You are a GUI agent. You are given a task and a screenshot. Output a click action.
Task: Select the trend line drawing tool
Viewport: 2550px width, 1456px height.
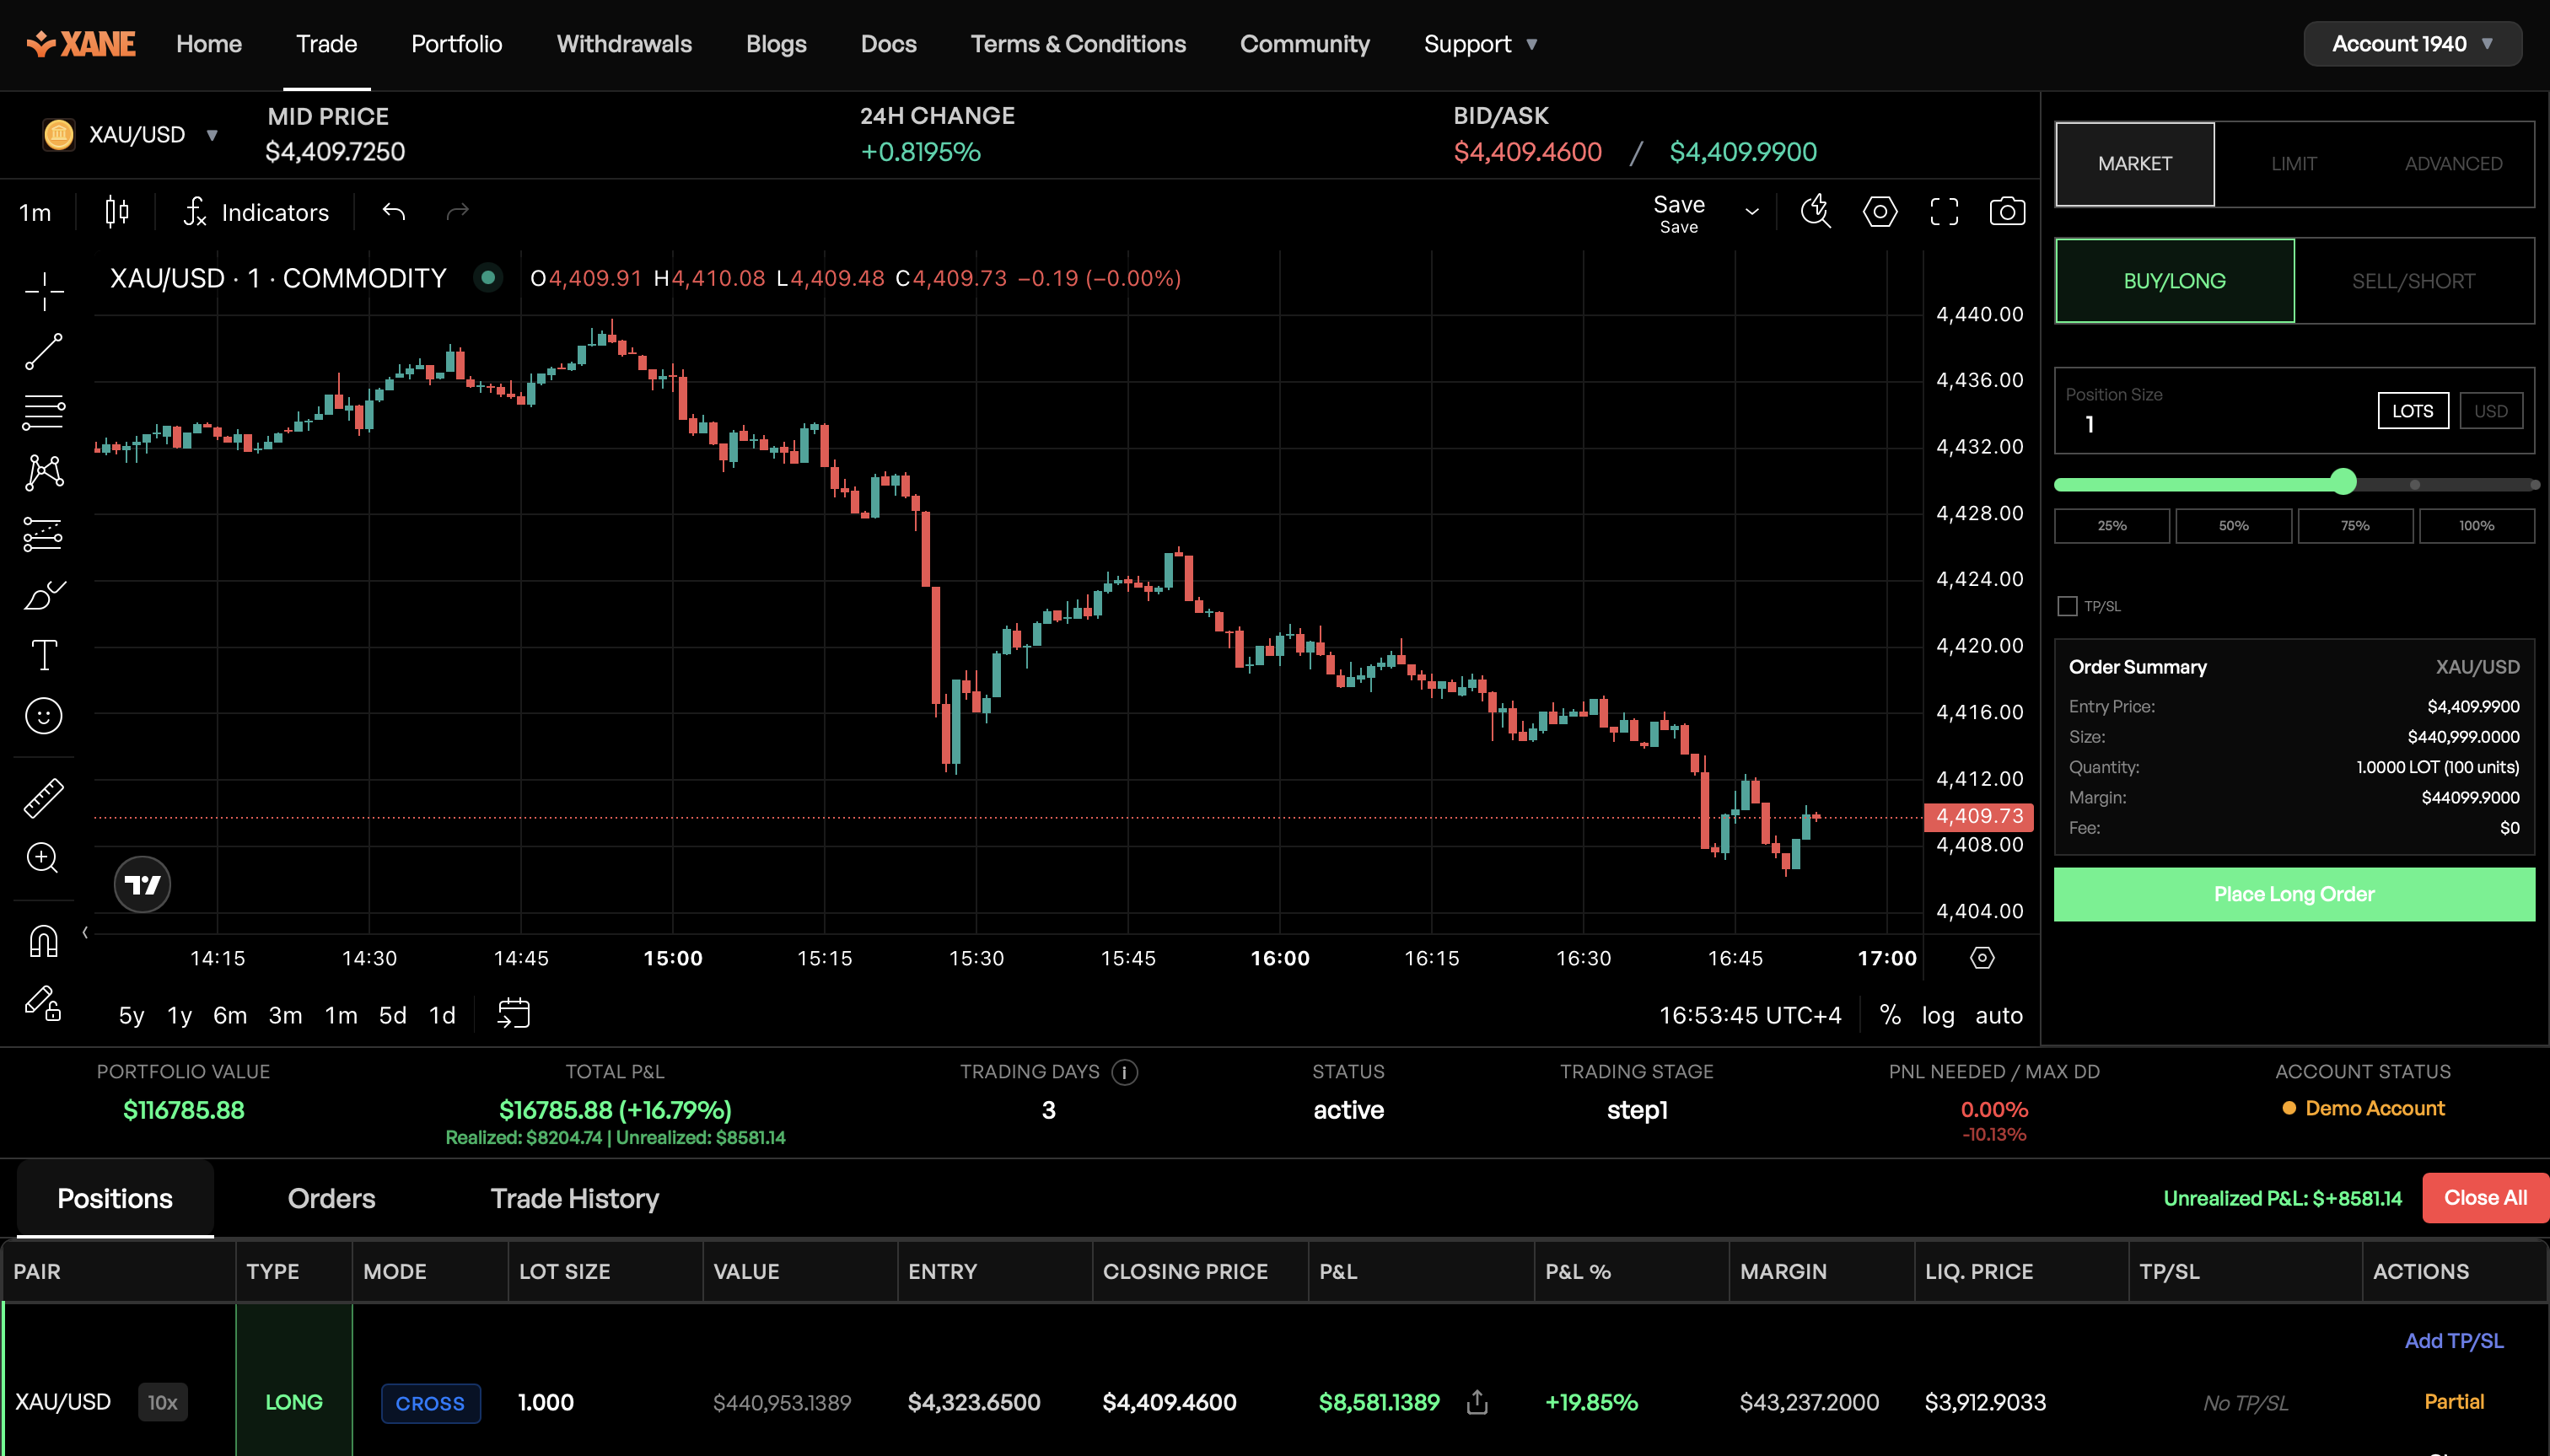pyautogui.click(x=42, y=351)
